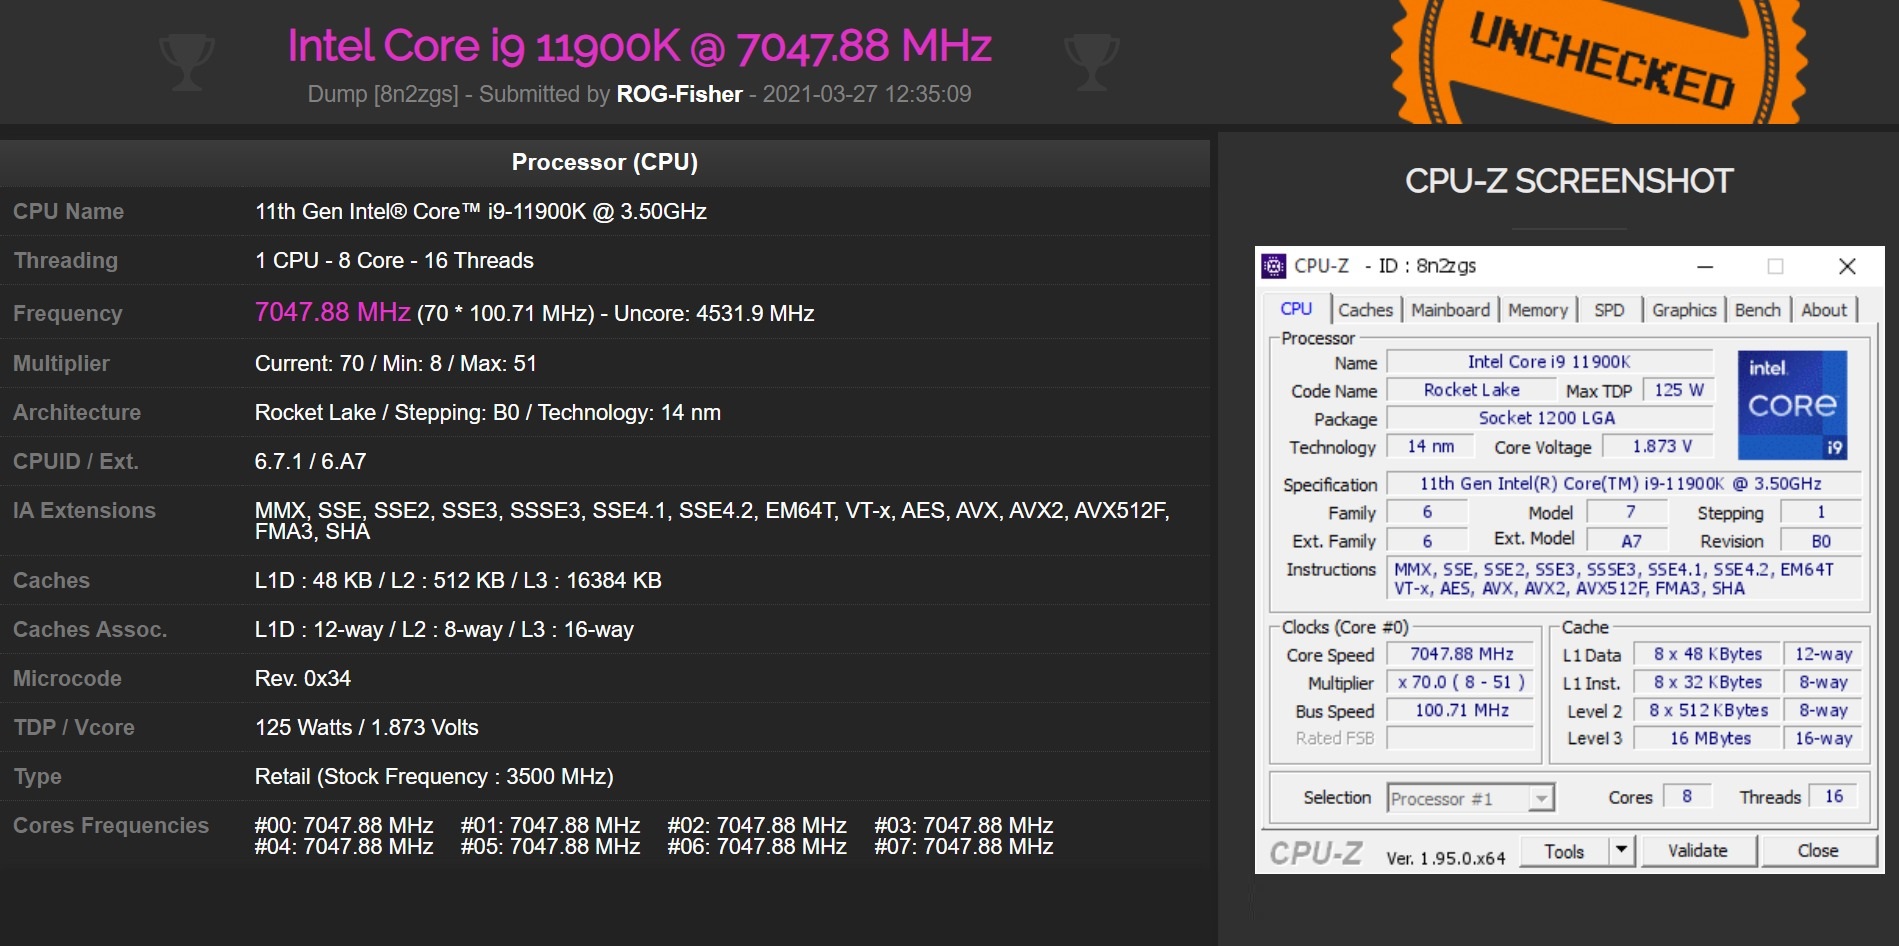The height and width of the screenshot is (946, 1899).
Task: Click the Technology value 14 nm in CPU-Z
Action: [1431, 446]
